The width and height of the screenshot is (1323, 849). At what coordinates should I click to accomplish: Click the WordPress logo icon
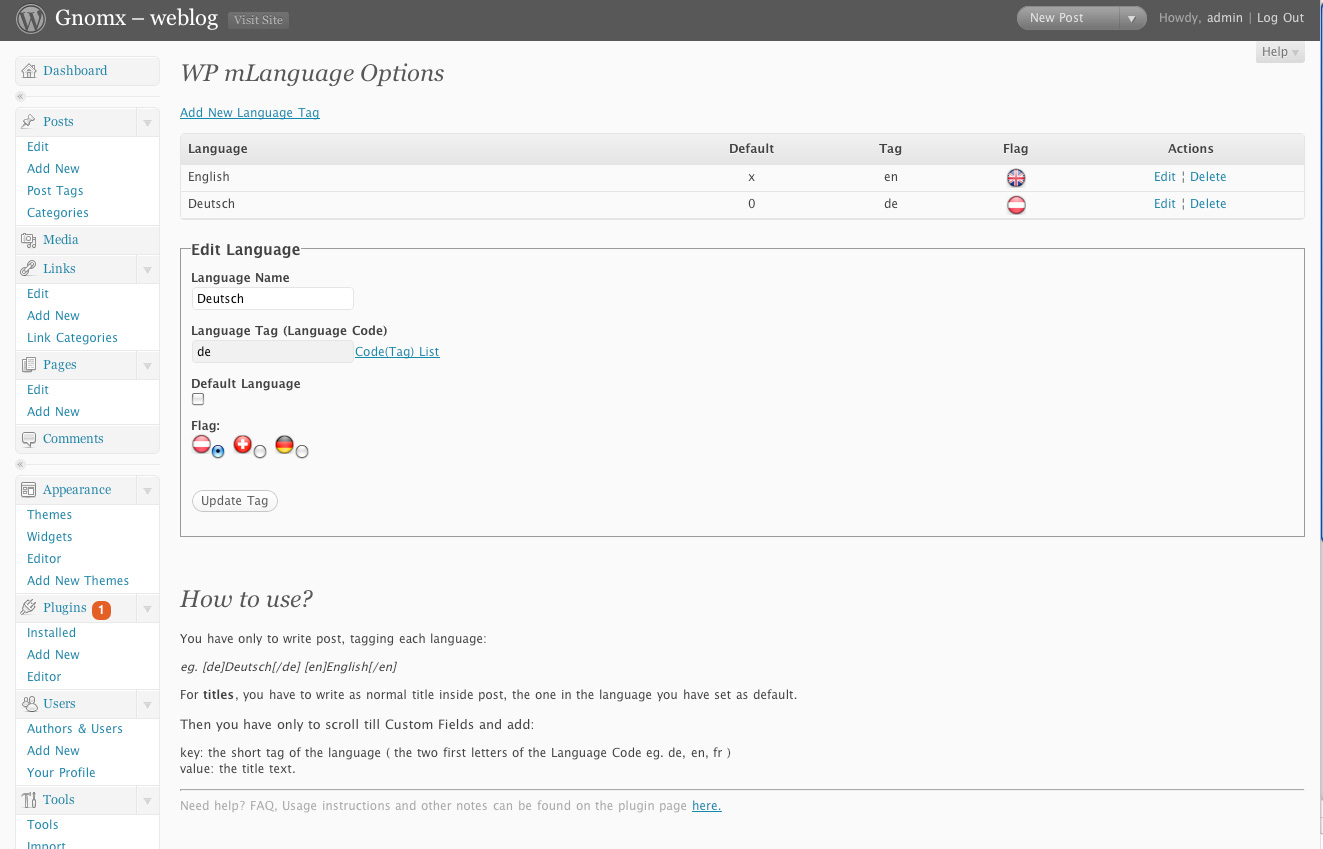pos(31,19)
